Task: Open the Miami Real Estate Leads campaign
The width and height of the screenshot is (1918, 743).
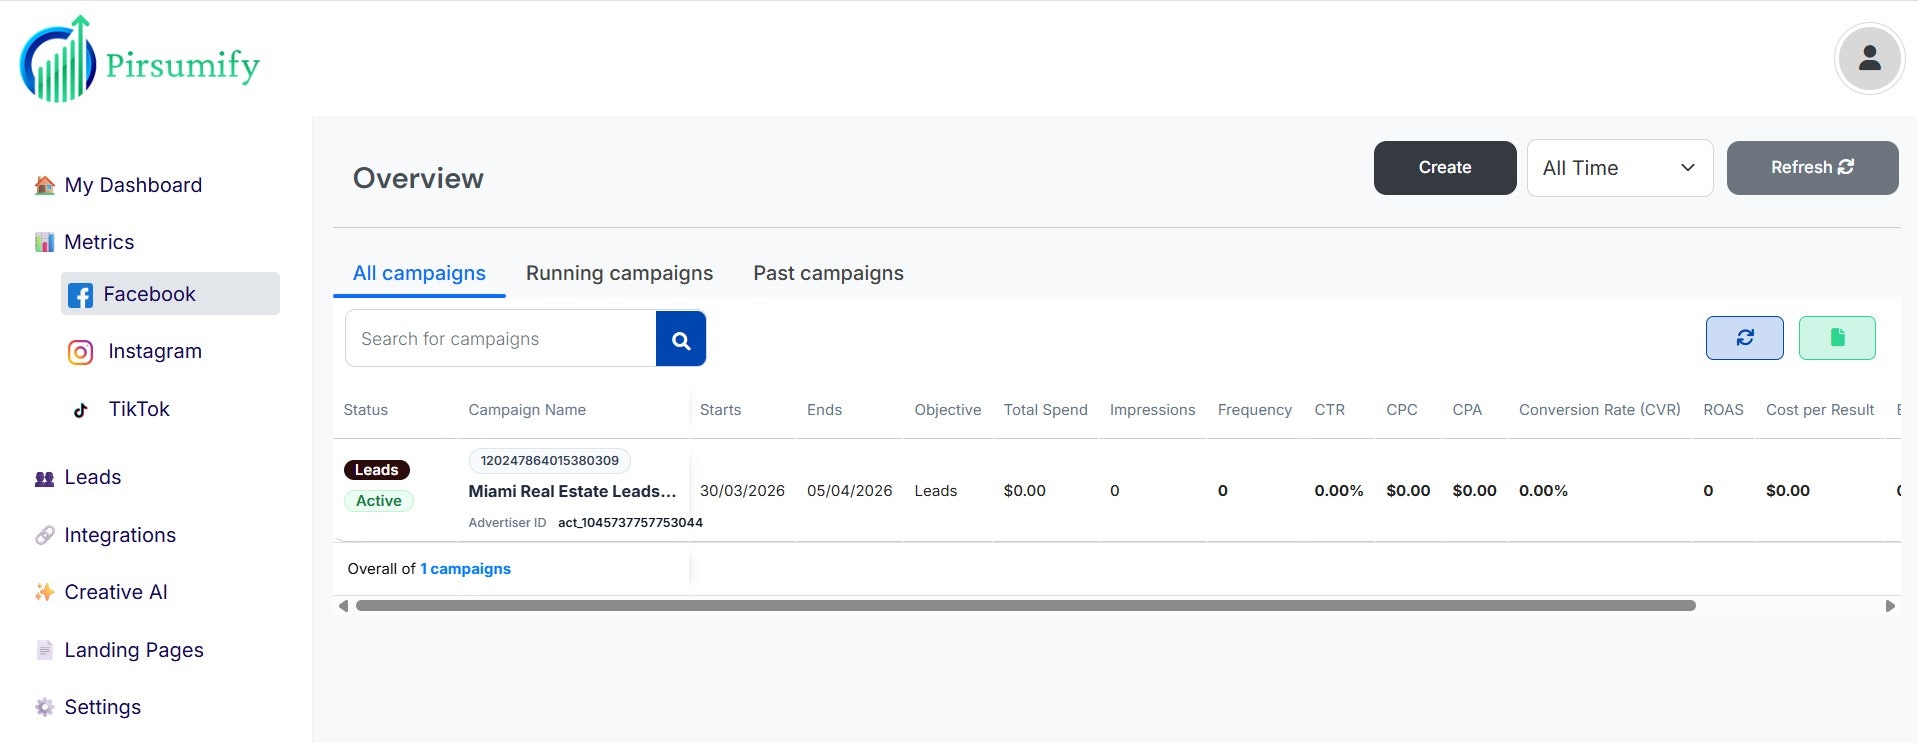Action: (x=572, y=491)
